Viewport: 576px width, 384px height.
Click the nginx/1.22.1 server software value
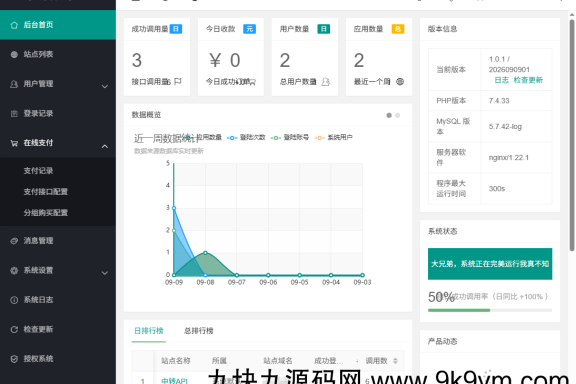tap(509, 158)
